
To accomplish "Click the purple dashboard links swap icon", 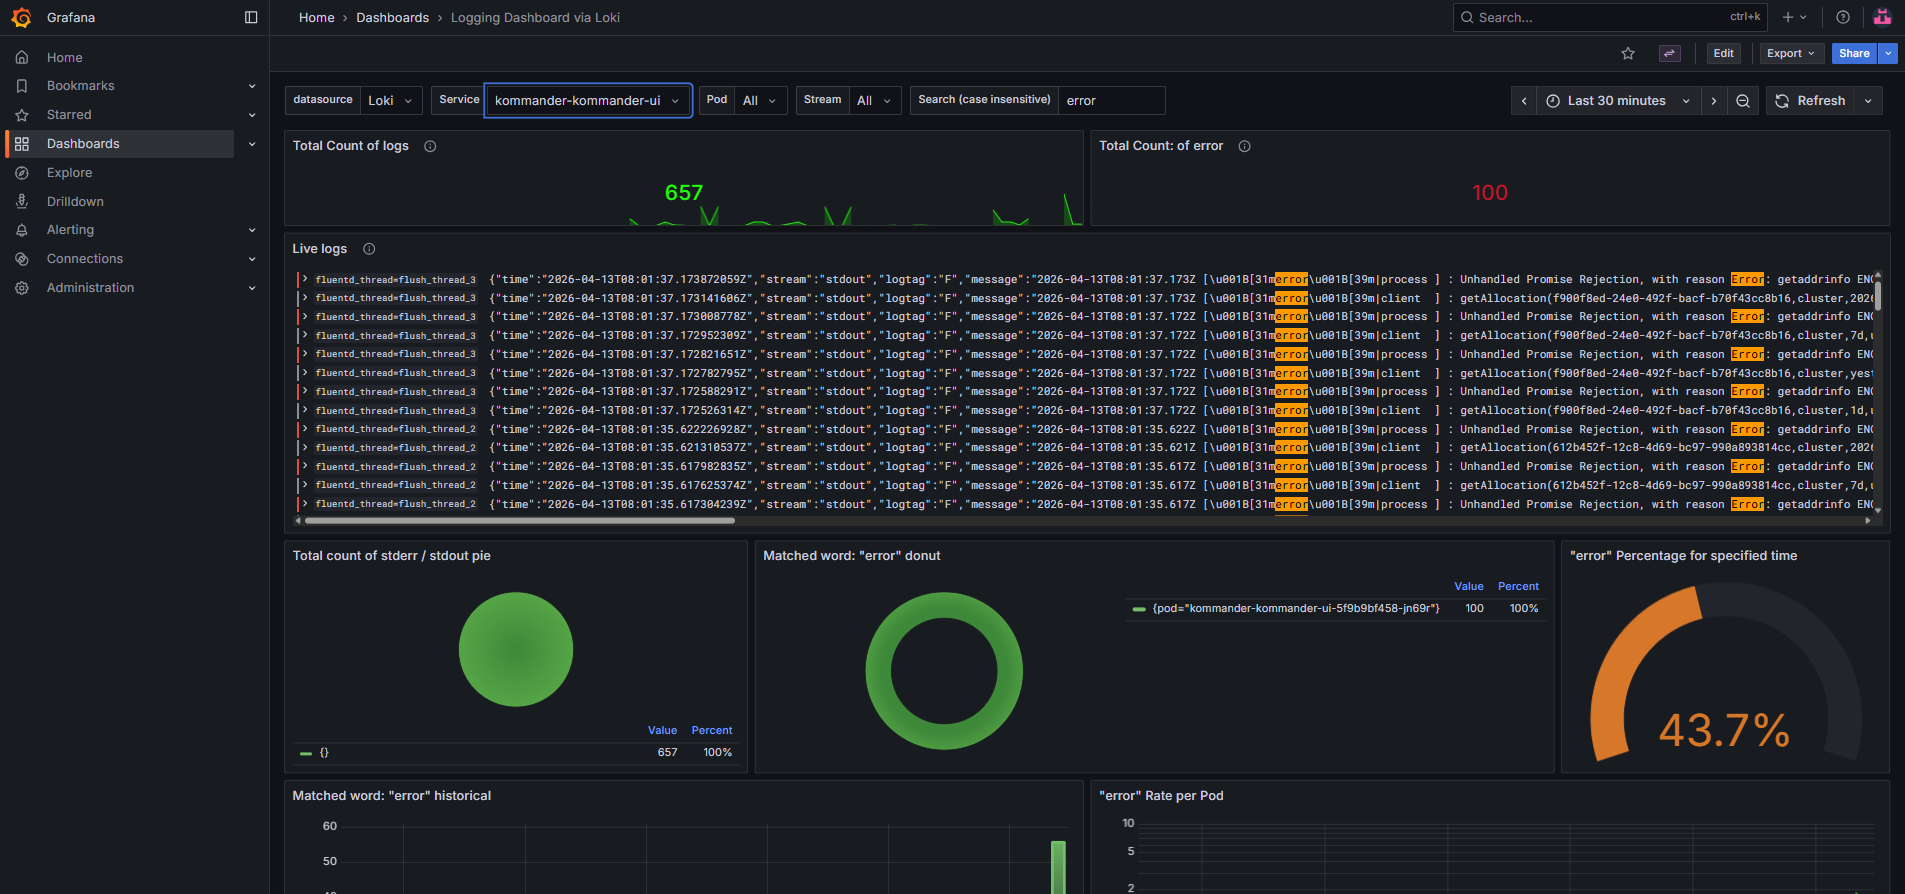I will tap(1670, 54).
